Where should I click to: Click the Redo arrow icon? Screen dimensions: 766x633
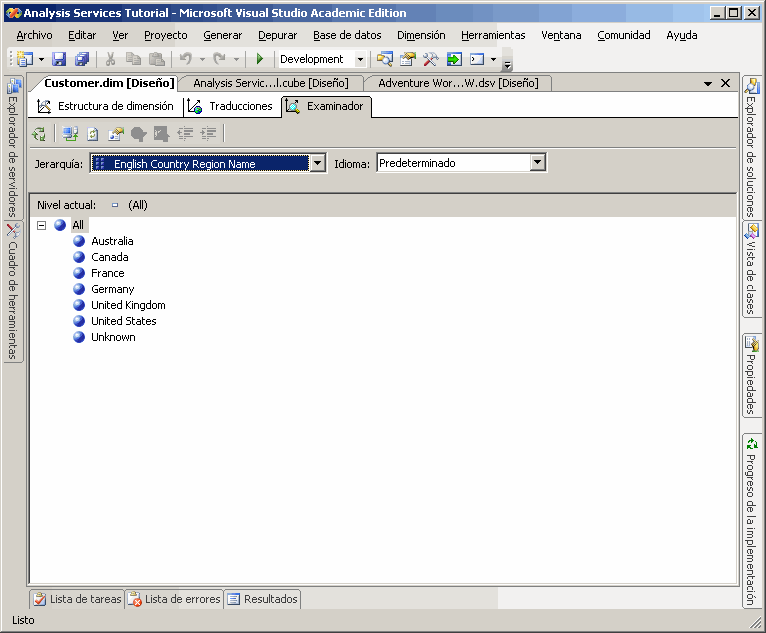coord(220,59)
